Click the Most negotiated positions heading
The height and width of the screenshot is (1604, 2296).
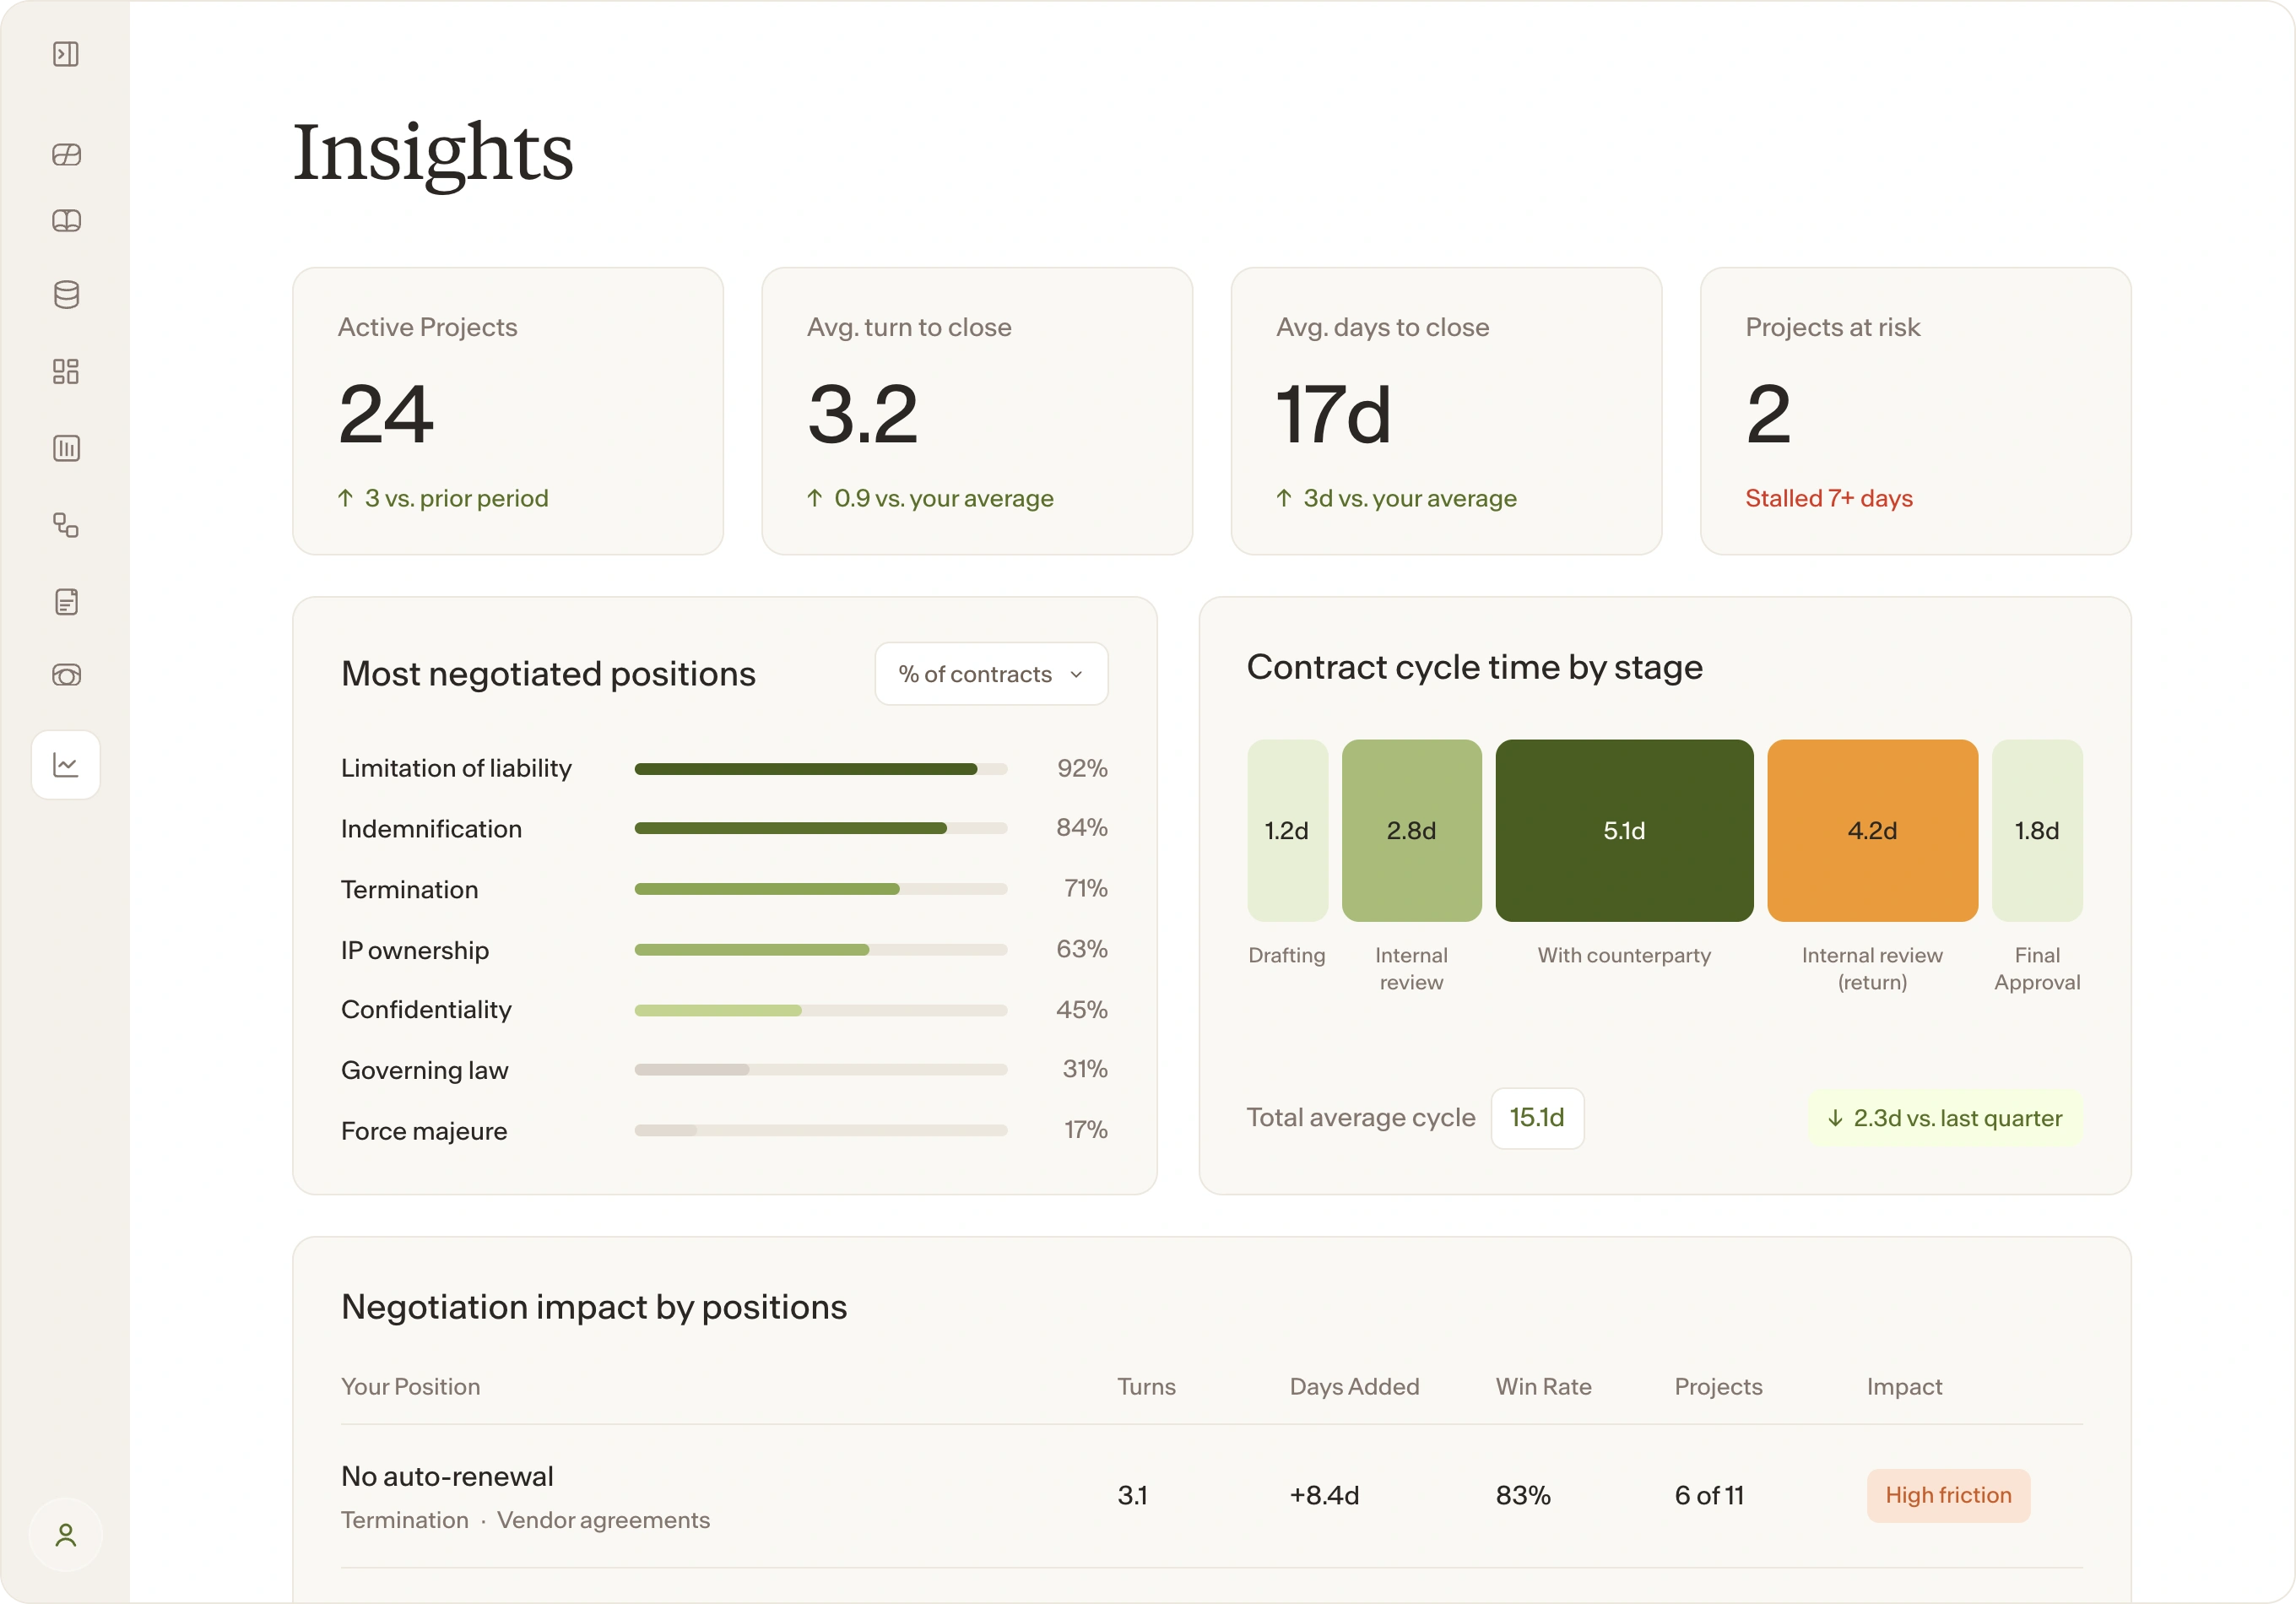(548, 674)
